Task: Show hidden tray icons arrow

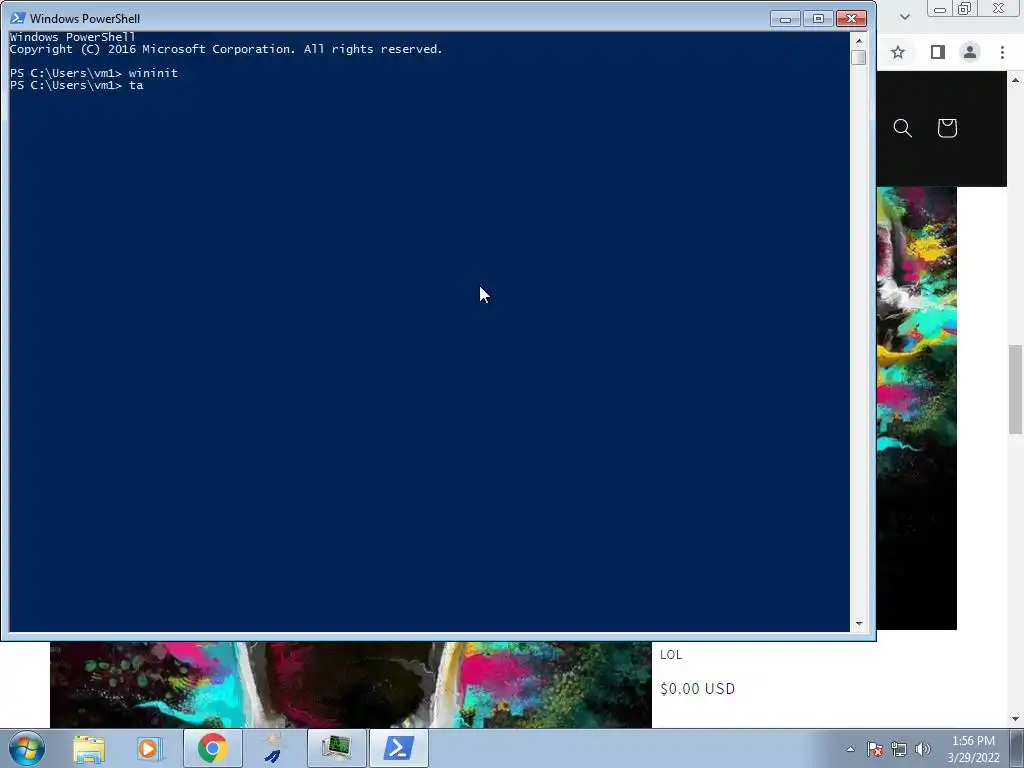Action: [850, 749]
